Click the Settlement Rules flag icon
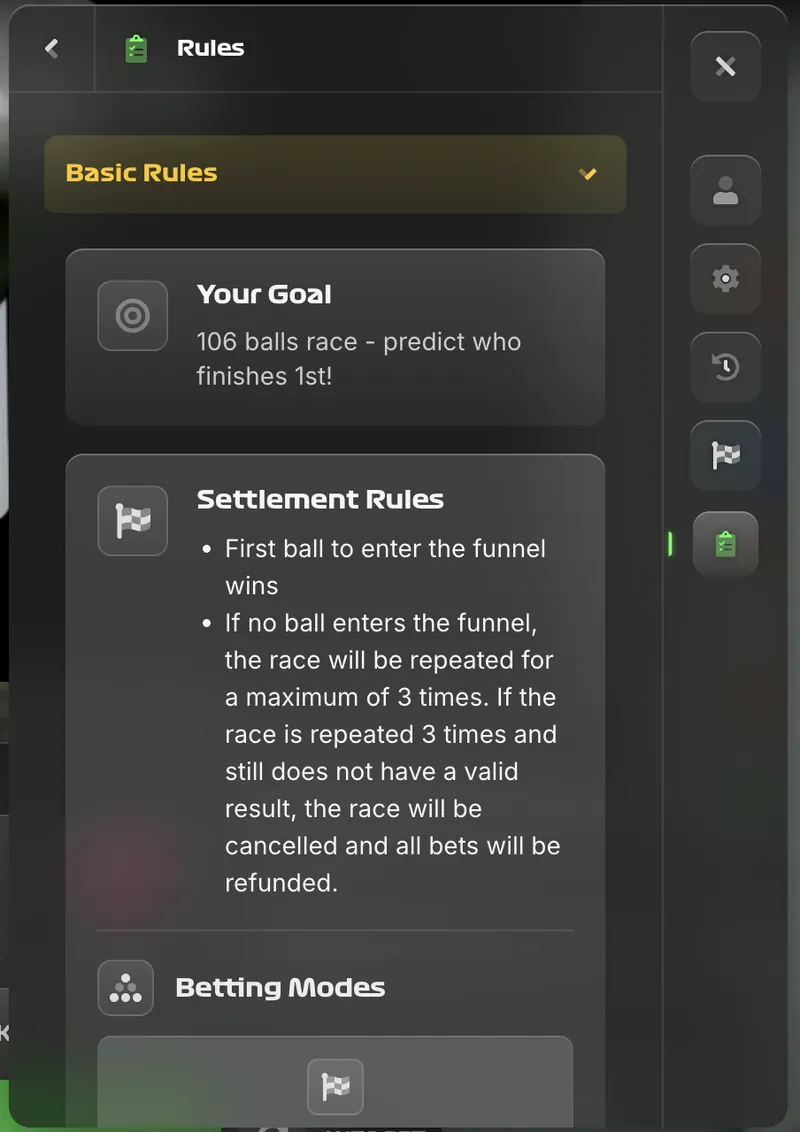800x1132 pixels. pos(132,520)
